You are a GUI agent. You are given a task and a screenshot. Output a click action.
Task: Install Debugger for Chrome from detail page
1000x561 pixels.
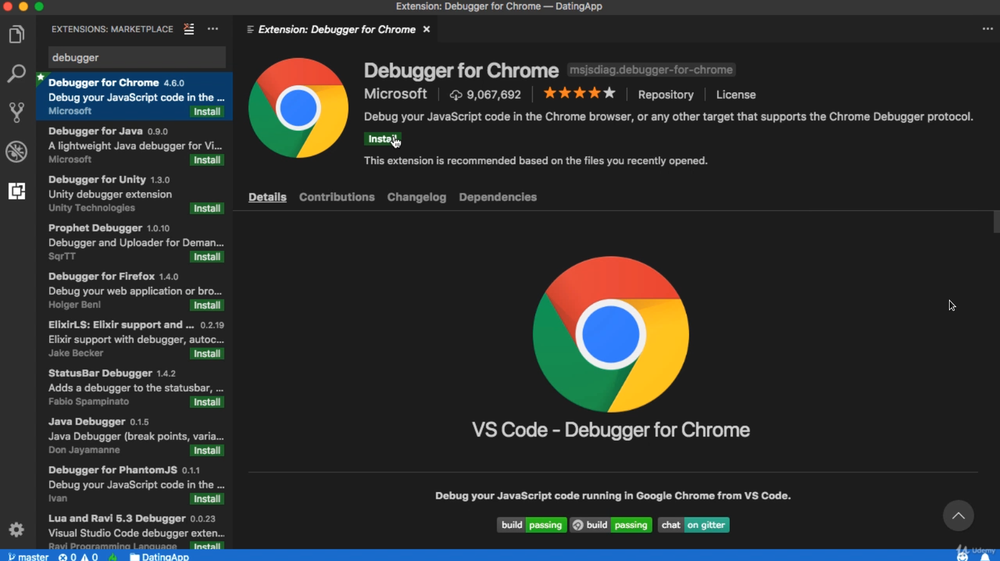pos(382,138)
